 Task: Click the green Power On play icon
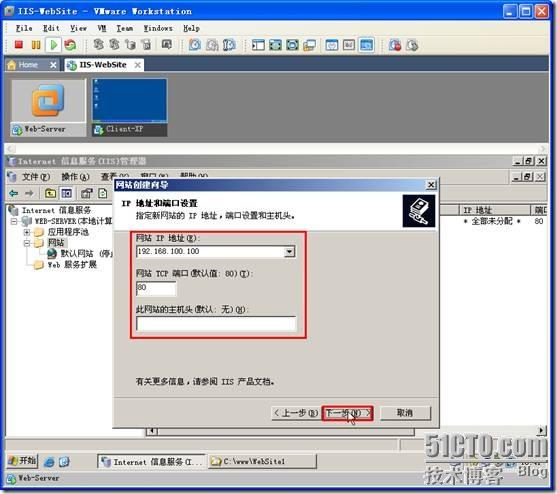click(54, 45)
